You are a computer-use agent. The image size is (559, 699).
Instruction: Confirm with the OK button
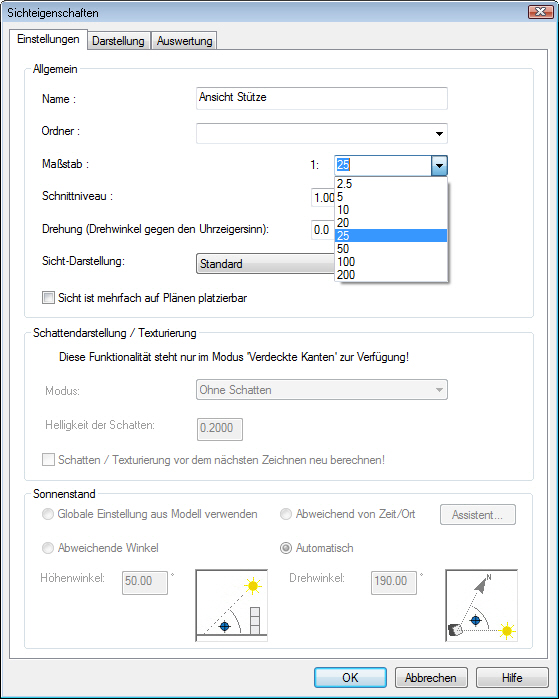tap(350, 678)
